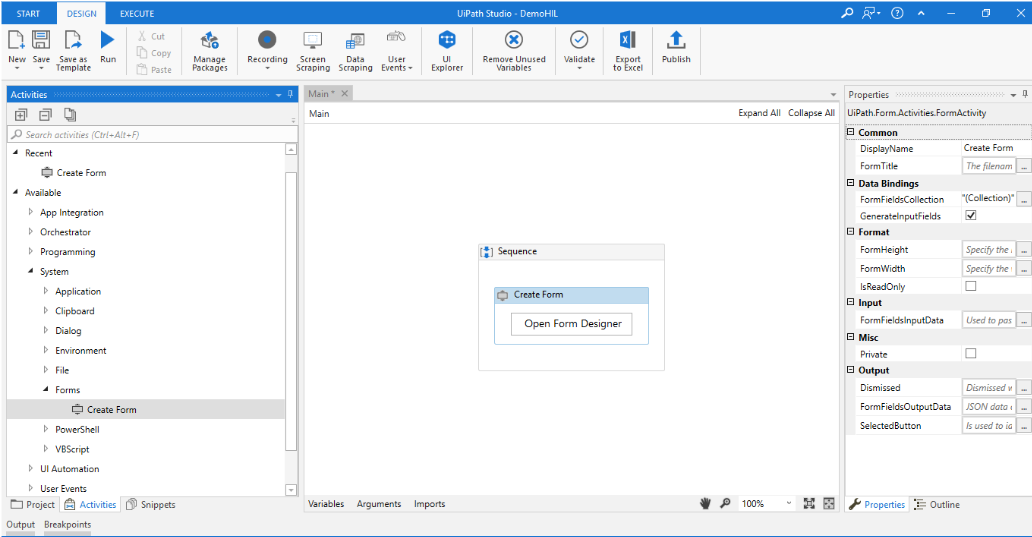Expand the App Integration tree node
The width and height of the screenshot is (1032, 537).
(x=30, y=212)
